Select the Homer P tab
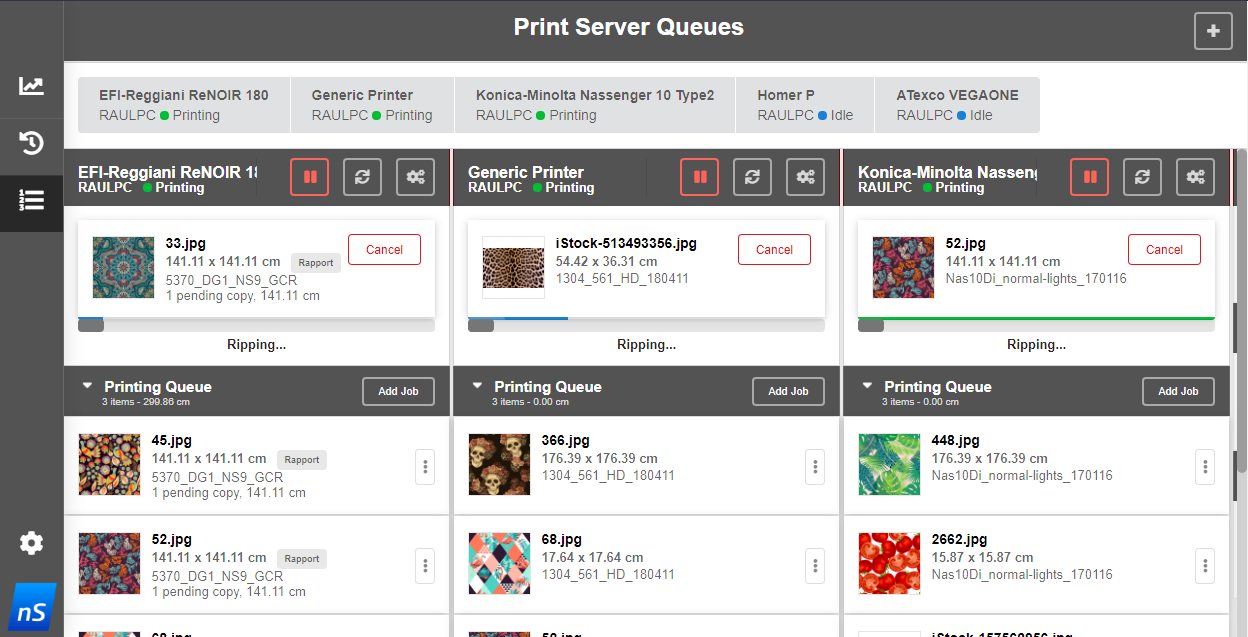 coord(805,105)
